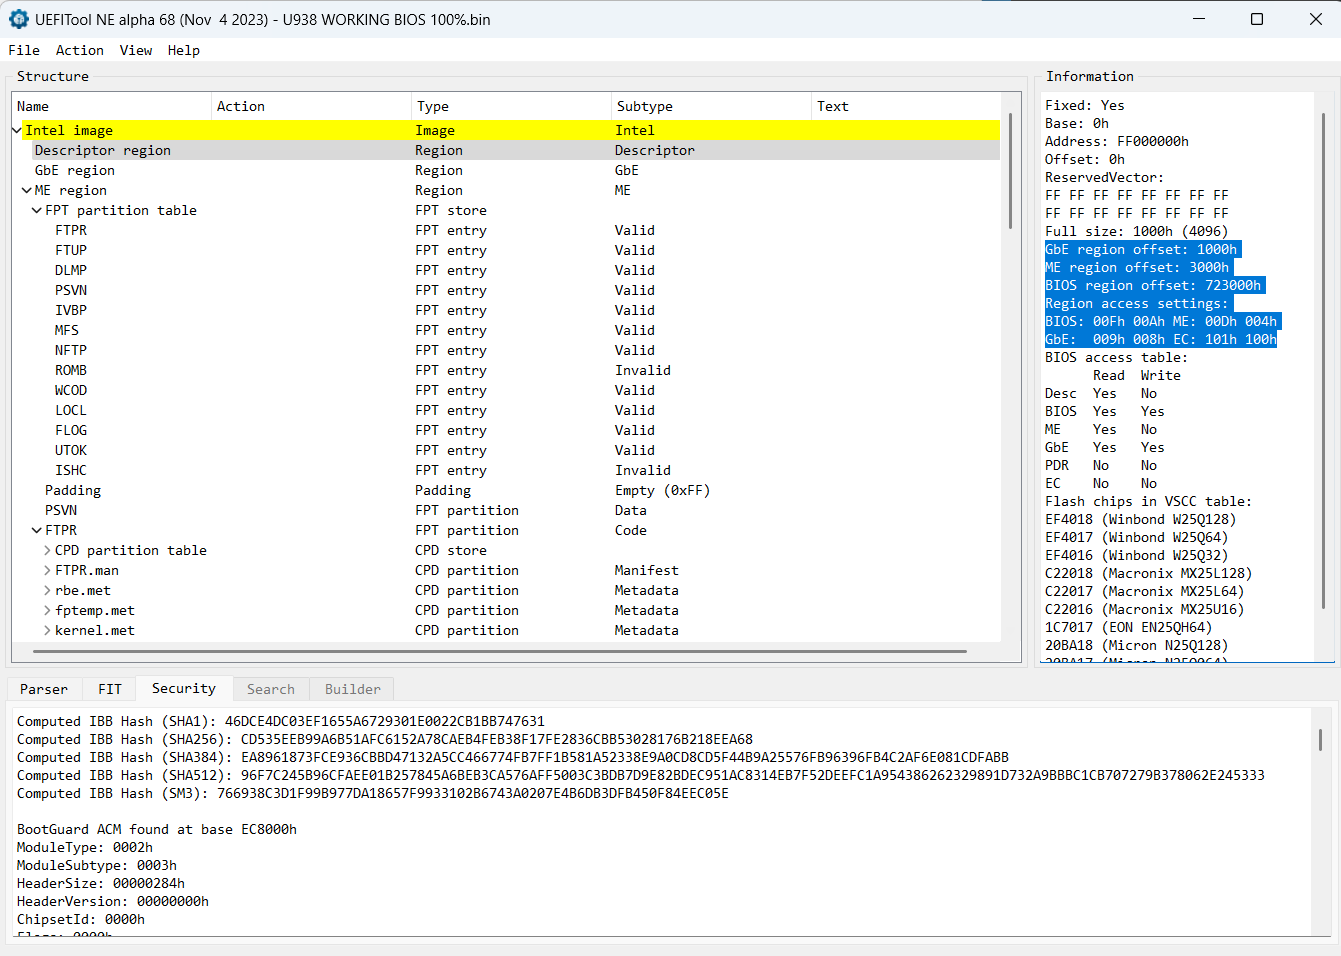Switch to the Builder tab
Viewport: 1341px width, 956px height.
pyautogui.click(x=353, y=689)
